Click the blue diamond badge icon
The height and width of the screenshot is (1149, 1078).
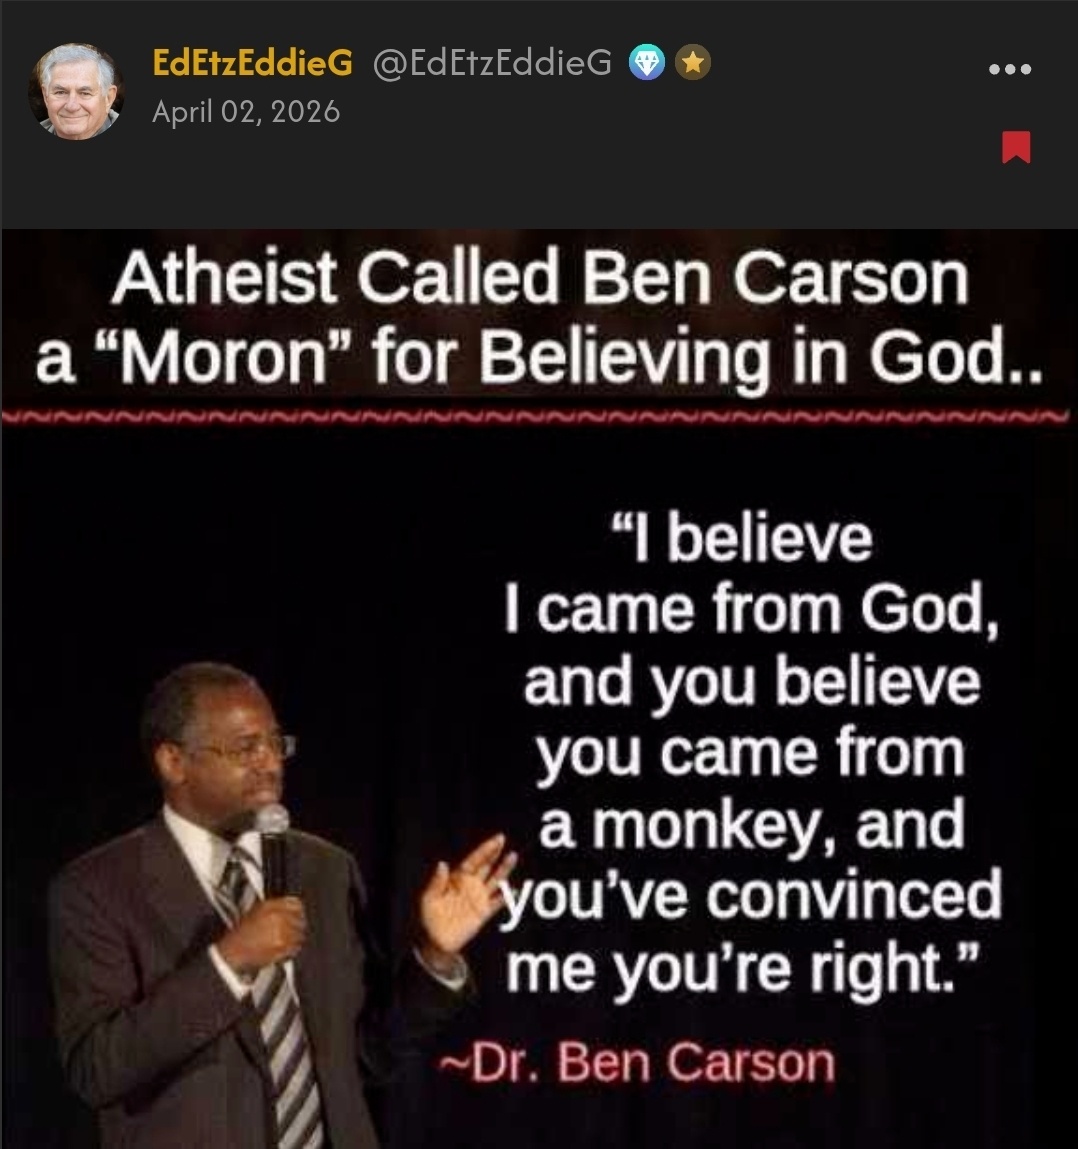(x=646, y=63)
